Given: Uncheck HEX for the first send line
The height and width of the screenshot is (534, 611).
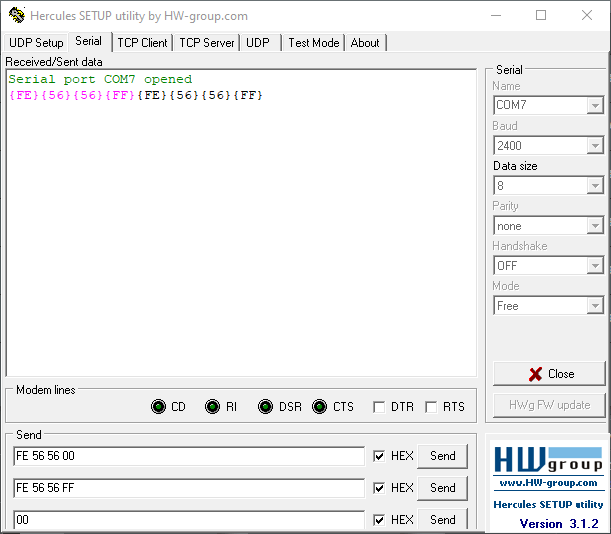Looking at the screenshot, I should [x=379, y=456].
